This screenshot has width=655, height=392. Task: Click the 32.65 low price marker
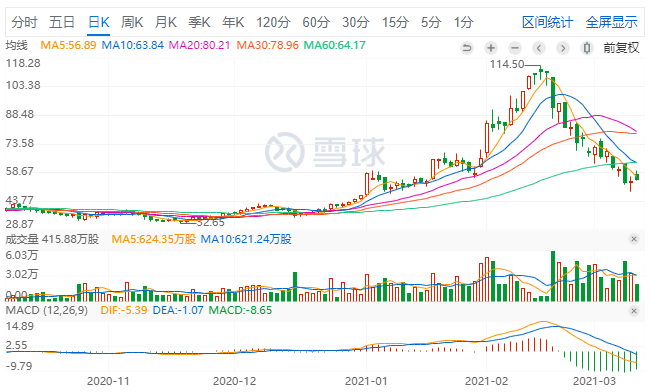click(211, 222)
